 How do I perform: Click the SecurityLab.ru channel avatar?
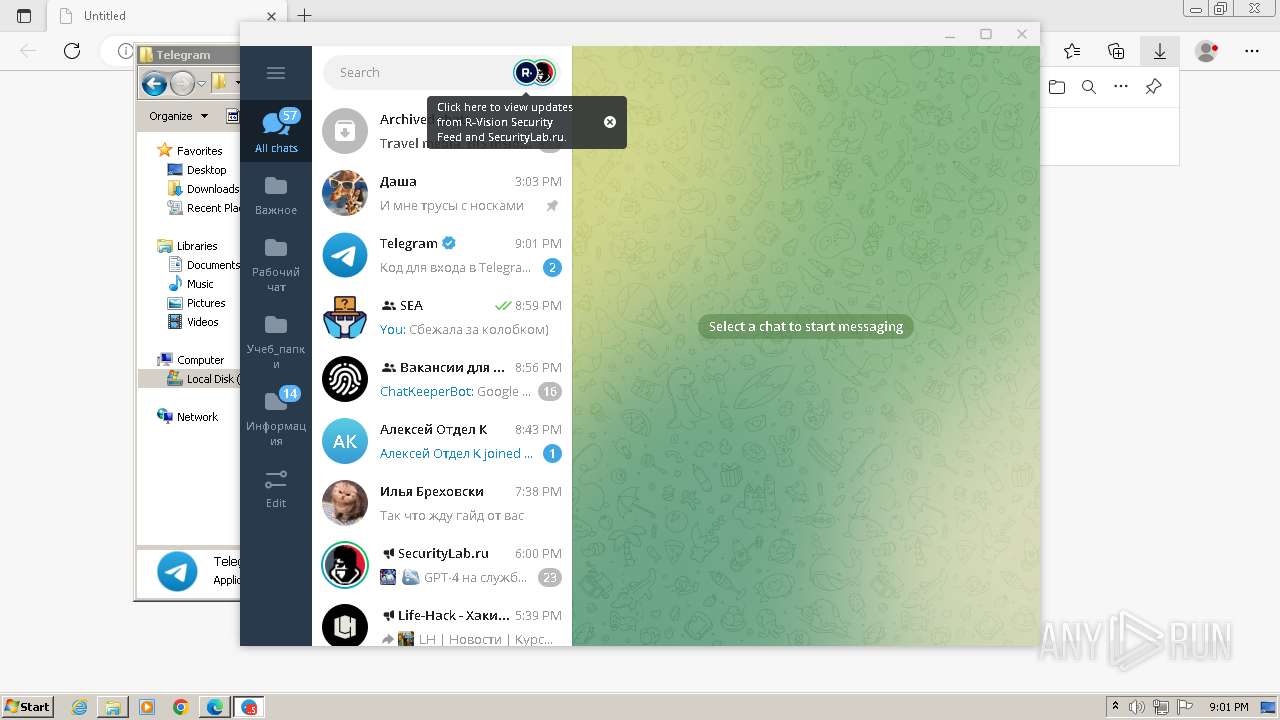click(x=345, y=565)
